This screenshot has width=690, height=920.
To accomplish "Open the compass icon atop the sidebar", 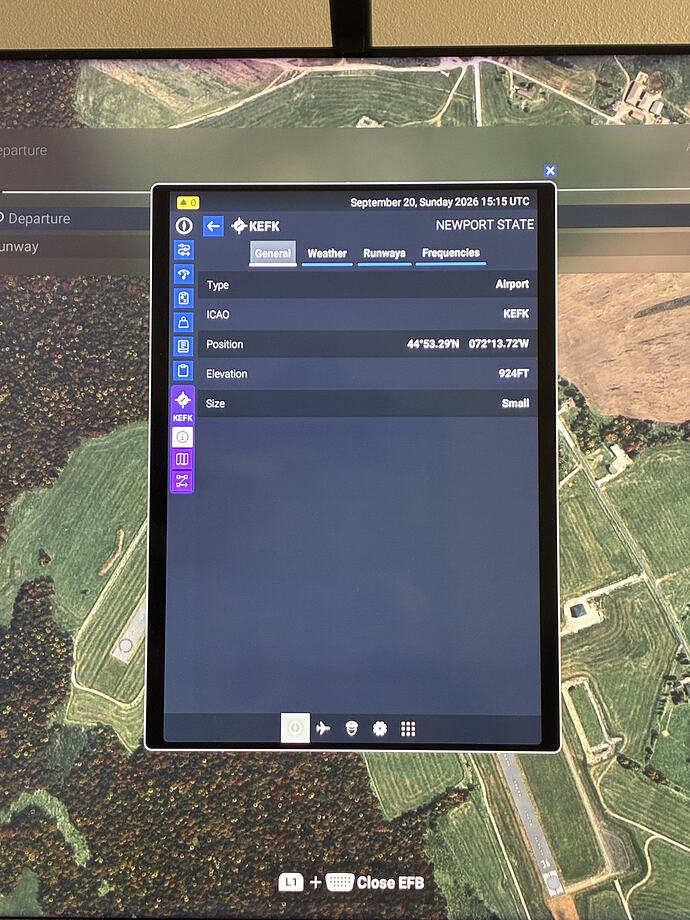I will [184, 226].
